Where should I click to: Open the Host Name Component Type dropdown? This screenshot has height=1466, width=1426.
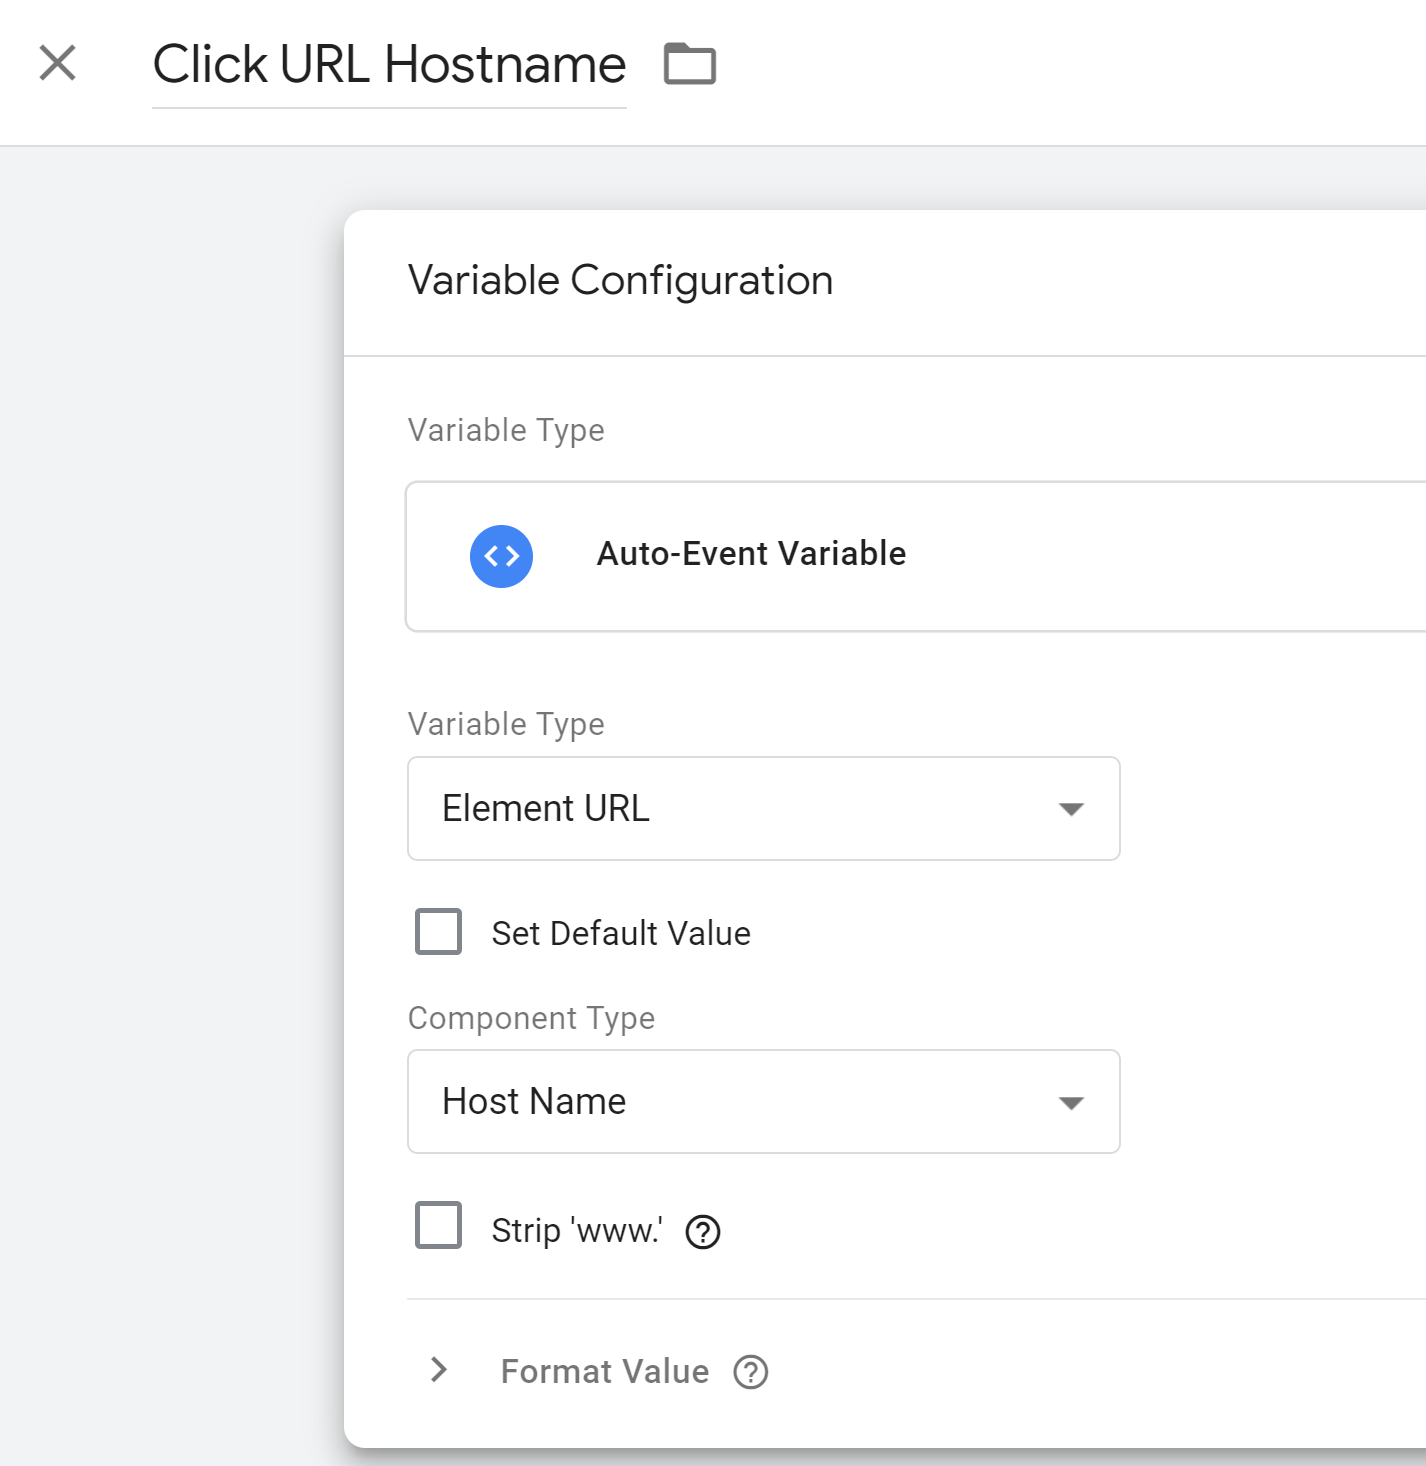tap(763, 1102)
